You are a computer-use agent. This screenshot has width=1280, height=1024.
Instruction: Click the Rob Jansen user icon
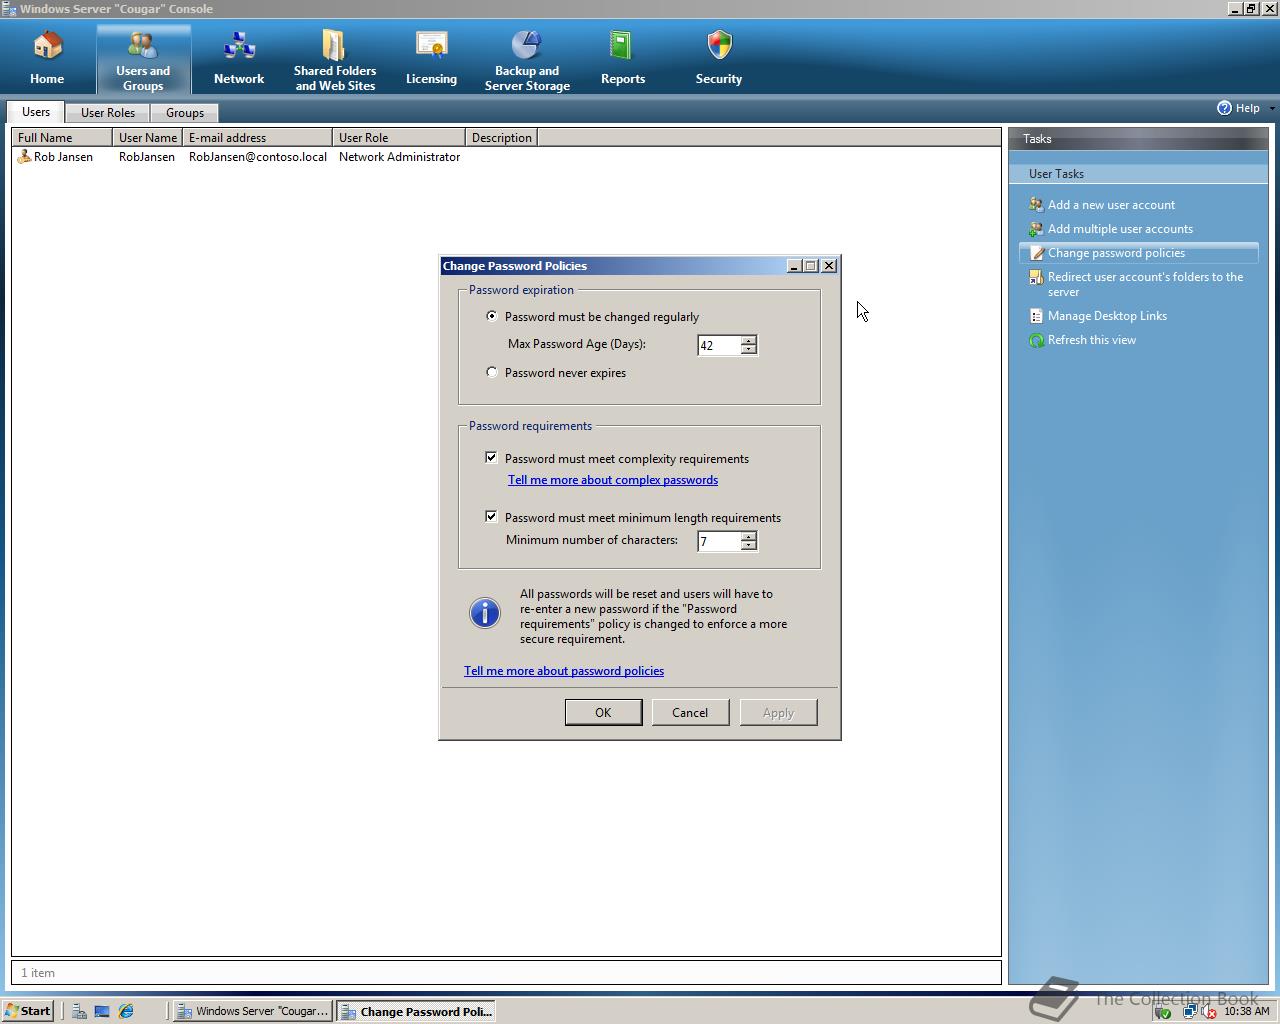click(x=25, y=157)
